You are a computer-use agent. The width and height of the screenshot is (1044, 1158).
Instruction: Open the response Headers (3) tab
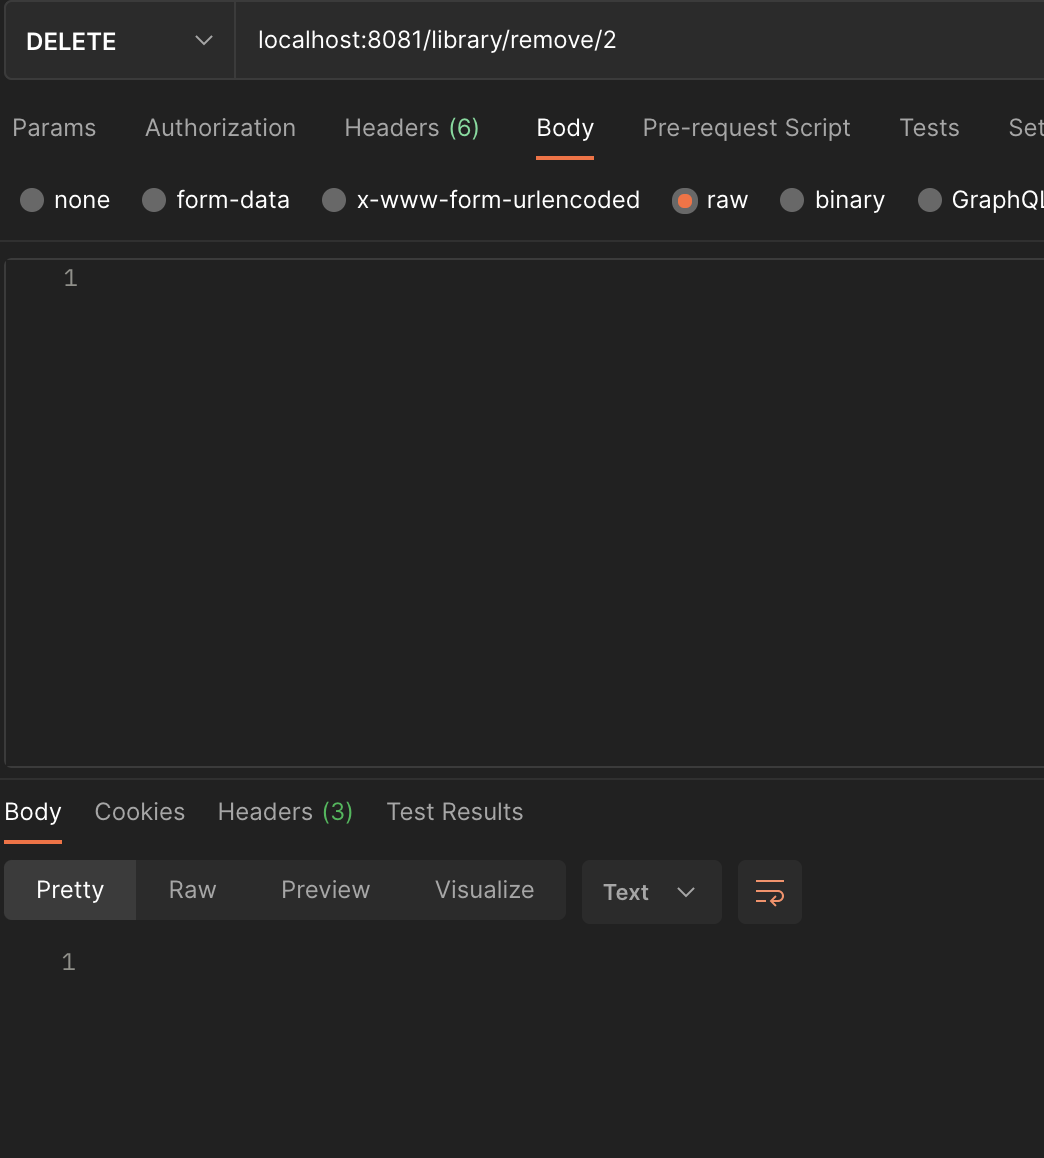(x=285, y=812)
